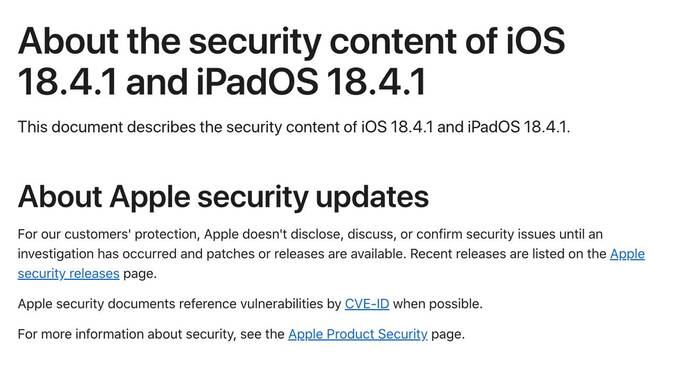Open the 'security releases' link

click(69, 274)
